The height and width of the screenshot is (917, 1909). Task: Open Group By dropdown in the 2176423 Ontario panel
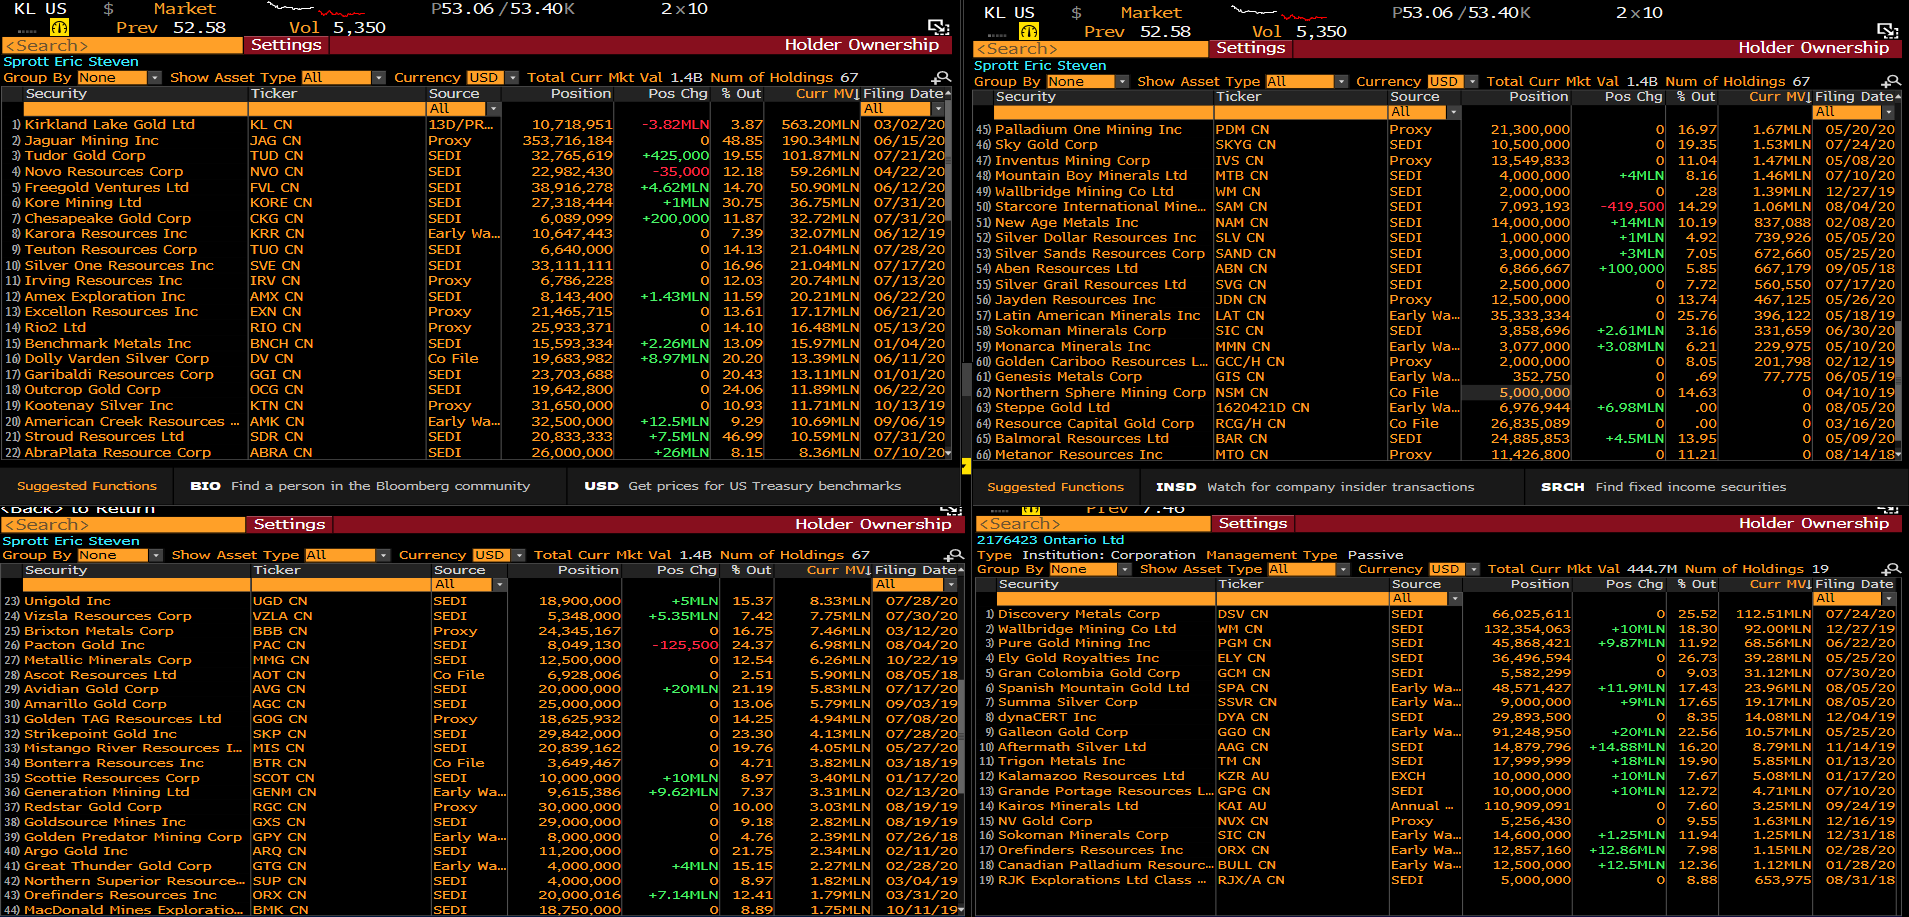[x=1092, y=569]
